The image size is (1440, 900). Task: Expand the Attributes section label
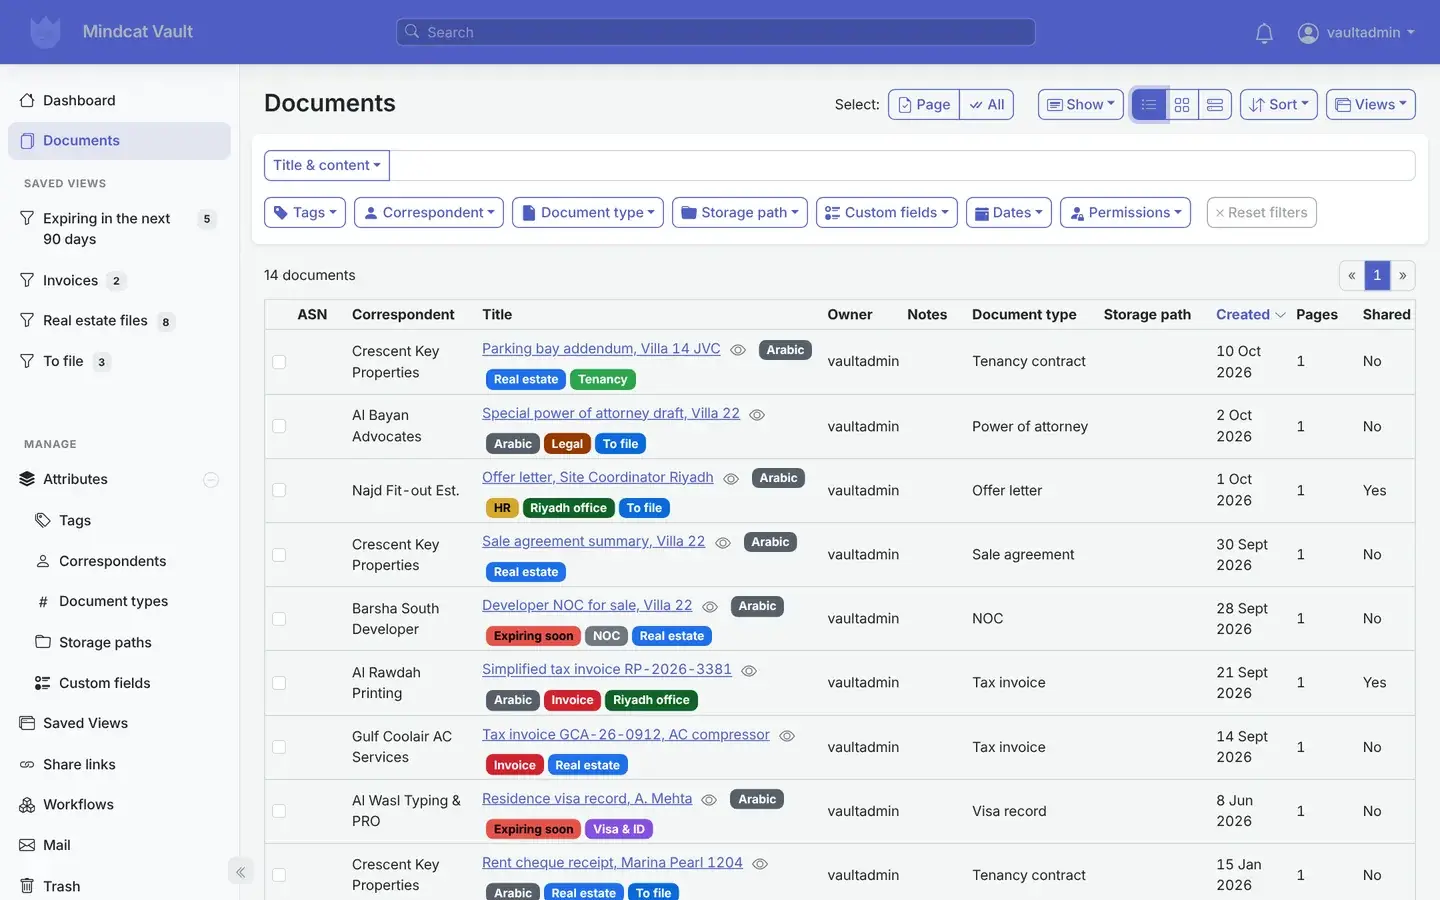(75, 479)
